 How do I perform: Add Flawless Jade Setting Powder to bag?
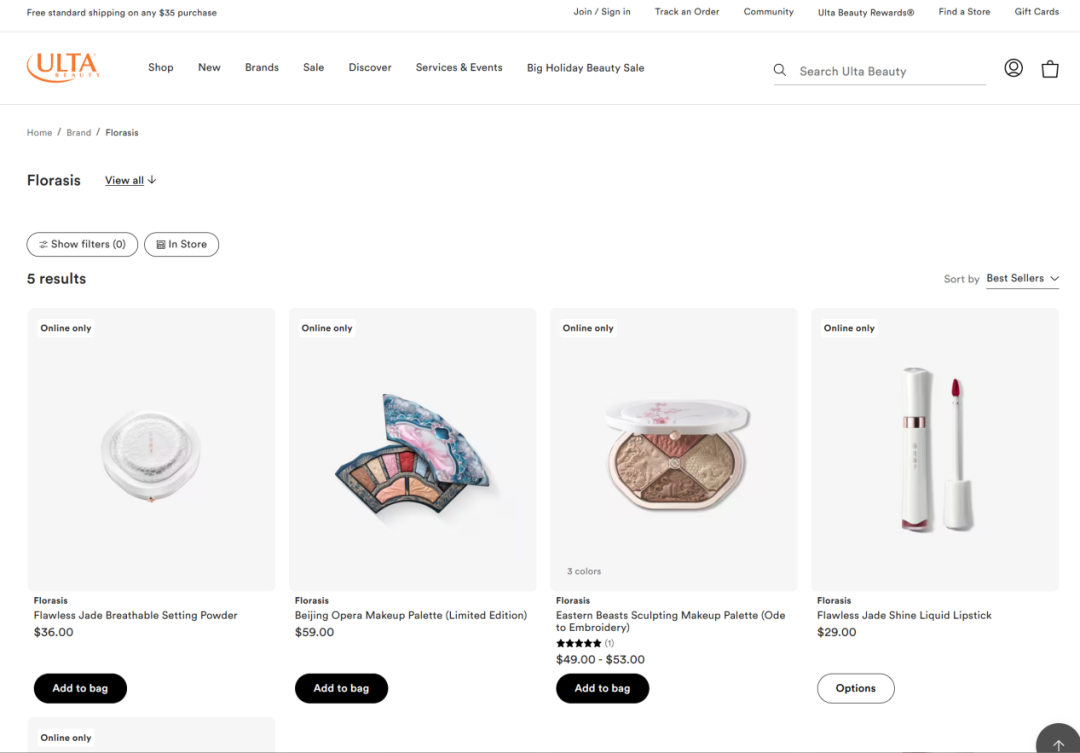80,688
